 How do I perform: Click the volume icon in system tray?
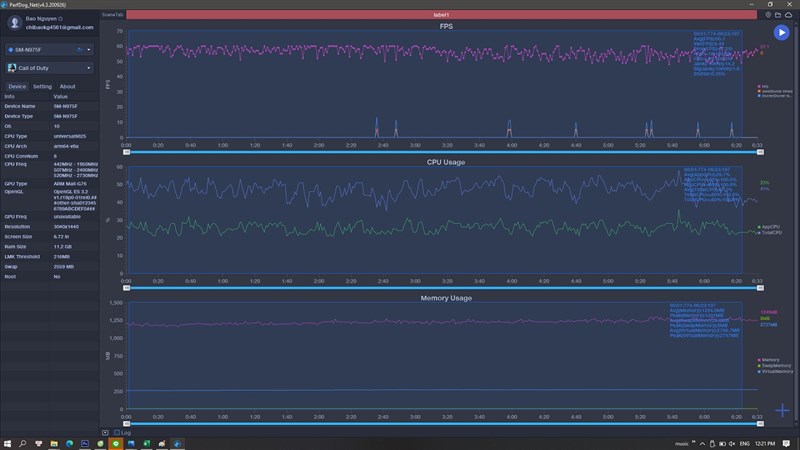[732, 444]
